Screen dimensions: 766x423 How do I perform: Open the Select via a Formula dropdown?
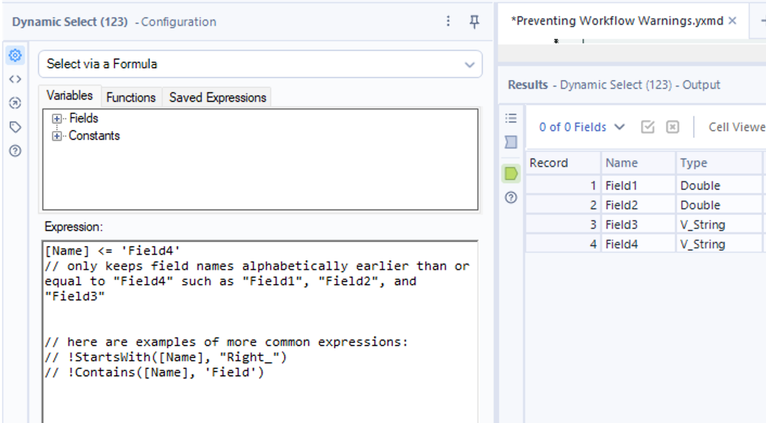click(260, 64)
